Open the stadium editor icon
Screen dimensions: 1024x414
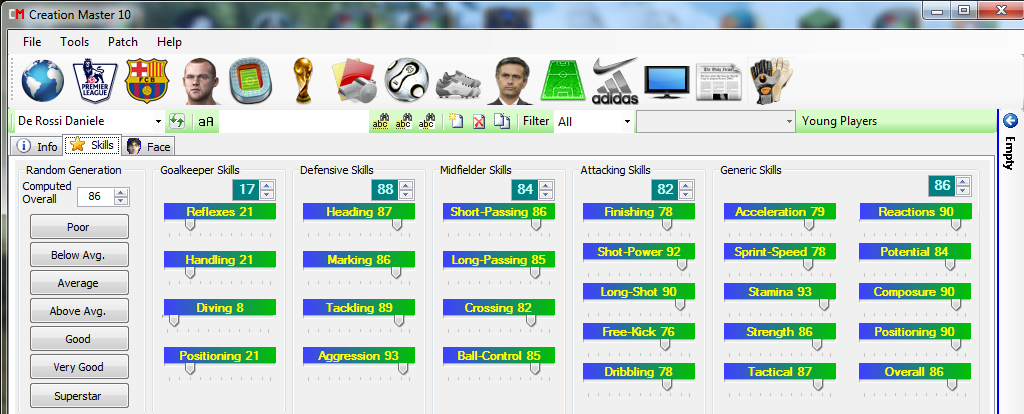[x=250, y=80]
